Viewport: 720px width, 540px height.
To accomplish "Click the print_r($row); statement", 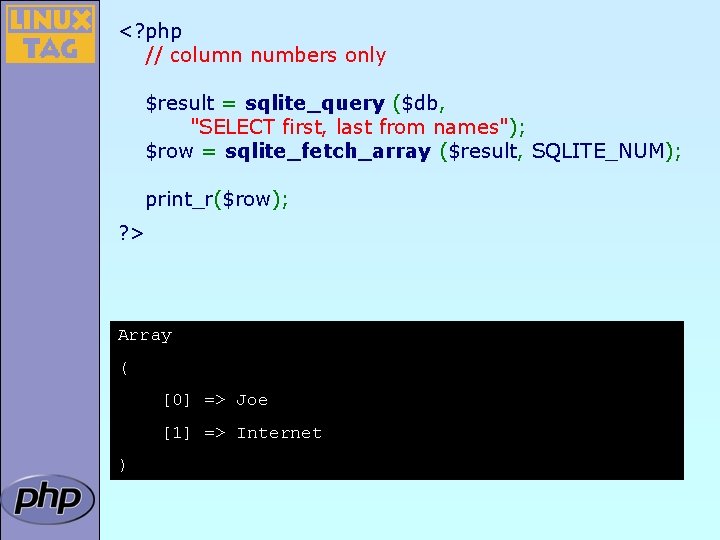I will (217, 200).
